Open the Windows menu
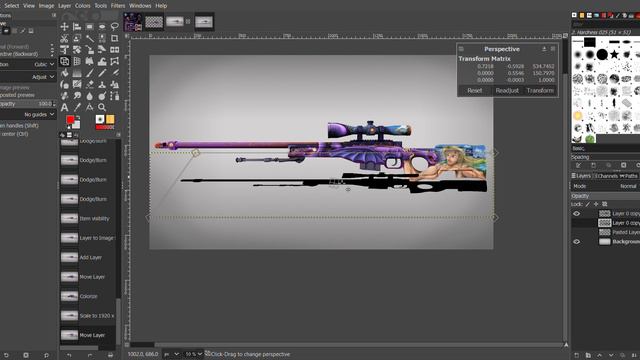 (140, 6)
